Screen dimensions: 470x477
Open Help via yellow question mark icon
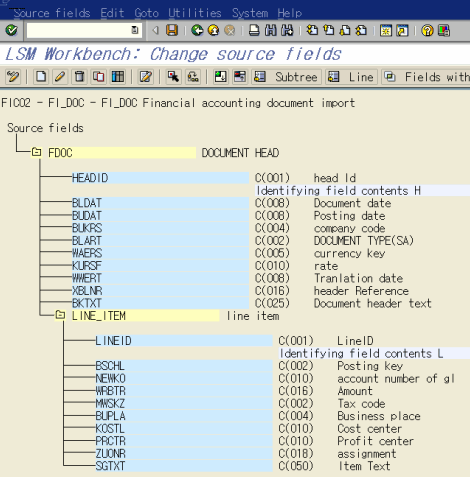(x=427, y=31)
